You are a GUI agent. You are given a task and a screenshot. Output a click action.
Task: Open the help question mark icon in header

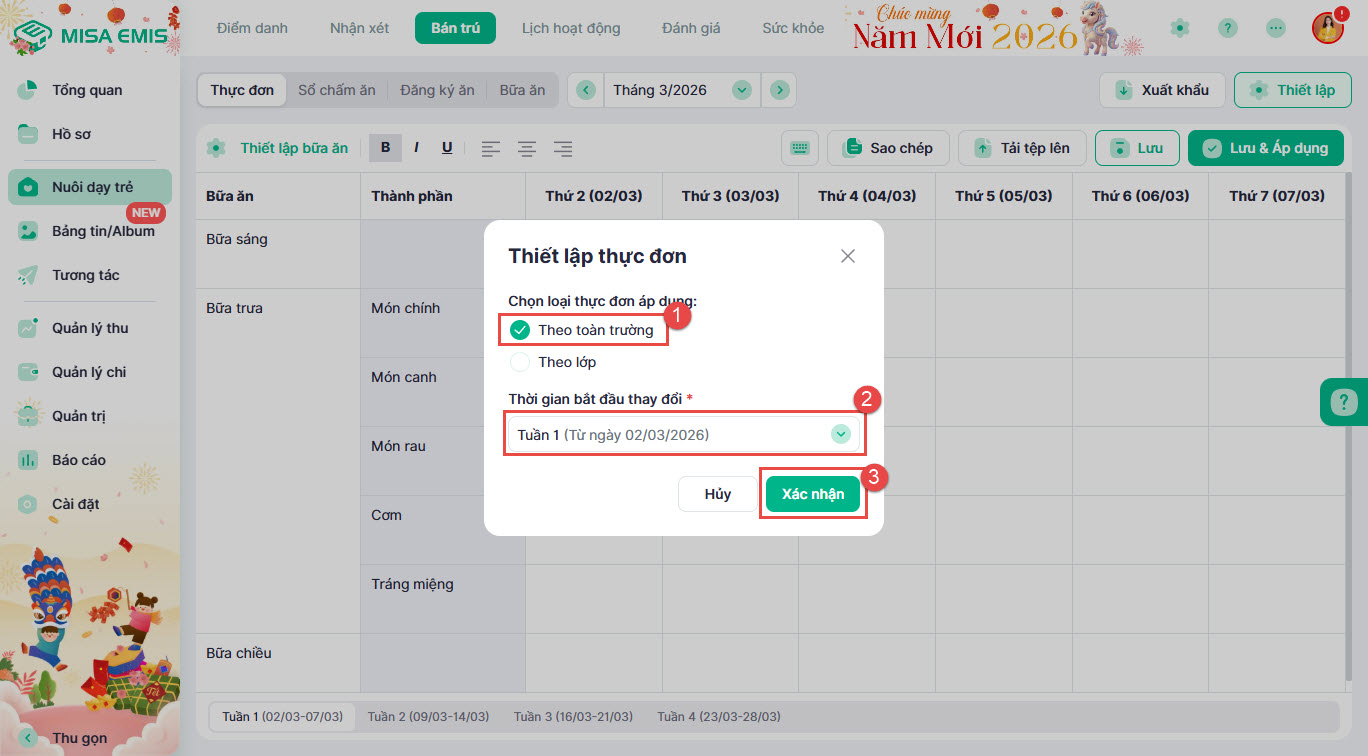tap(1228, 28)
